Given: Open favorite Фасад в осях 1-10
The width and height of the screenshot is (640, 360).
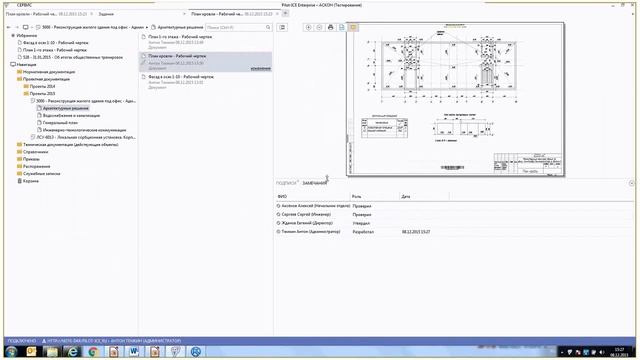Looking at the screenshot, I should click(56, 42).
